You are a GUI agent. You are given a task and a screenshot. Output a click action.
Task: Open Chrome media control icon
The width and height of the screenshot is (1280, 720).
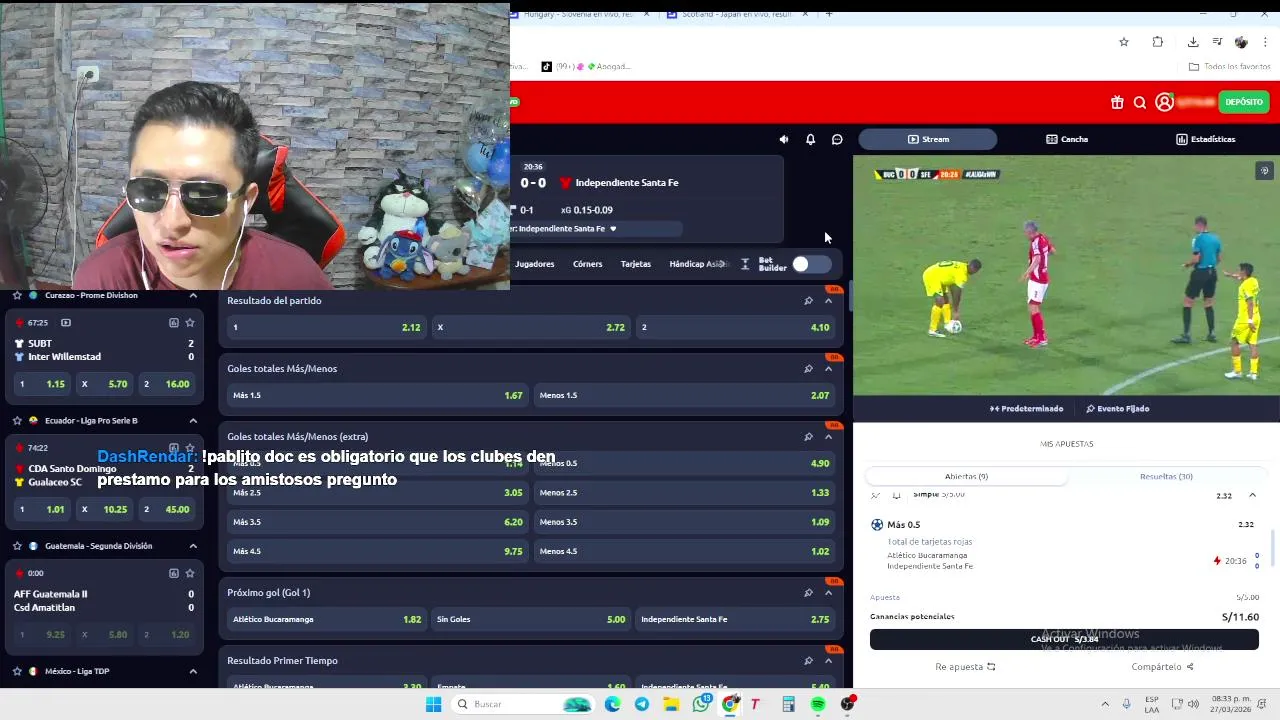click(1217, 42)
